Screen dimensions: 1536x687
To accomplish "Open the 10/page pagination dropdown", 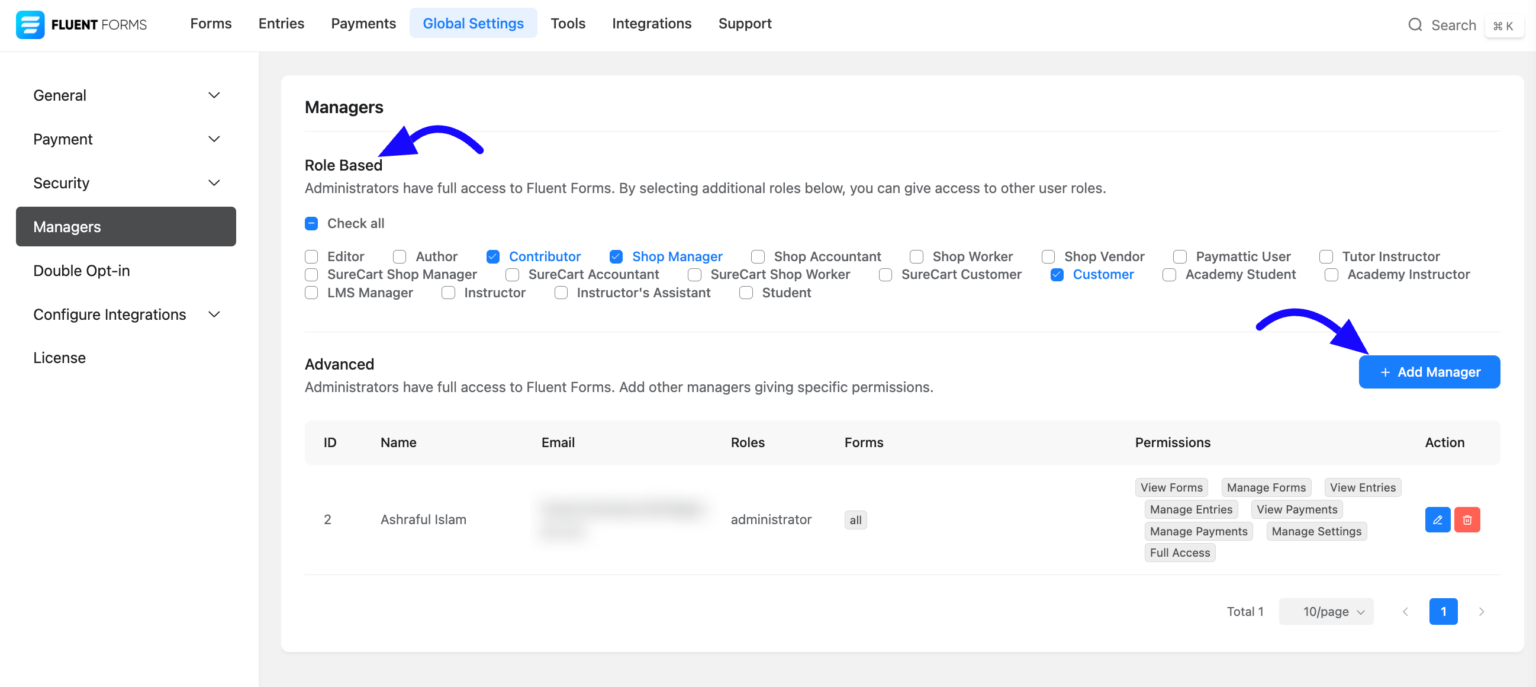I will point(1326,611).
